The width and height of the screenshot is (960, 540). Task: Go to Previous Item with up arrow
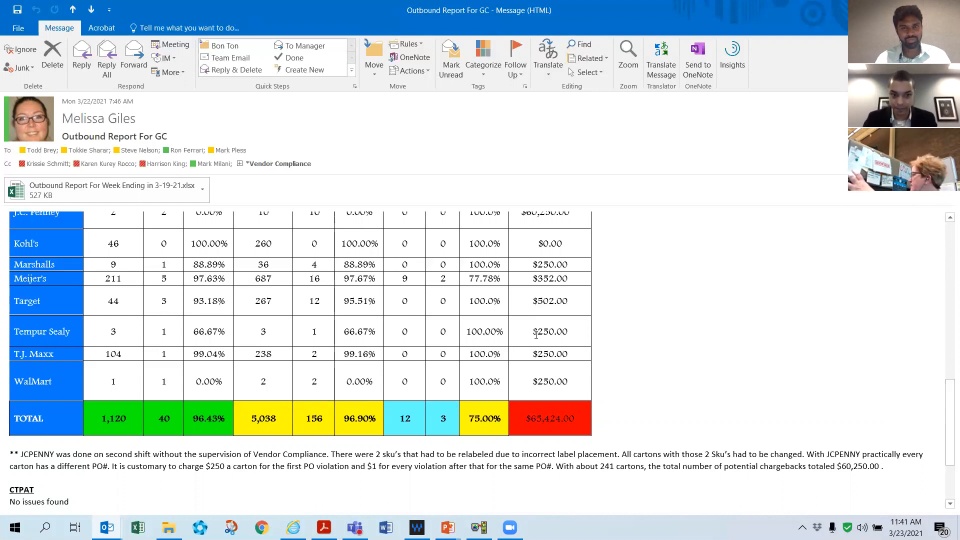tap(72, 10)
